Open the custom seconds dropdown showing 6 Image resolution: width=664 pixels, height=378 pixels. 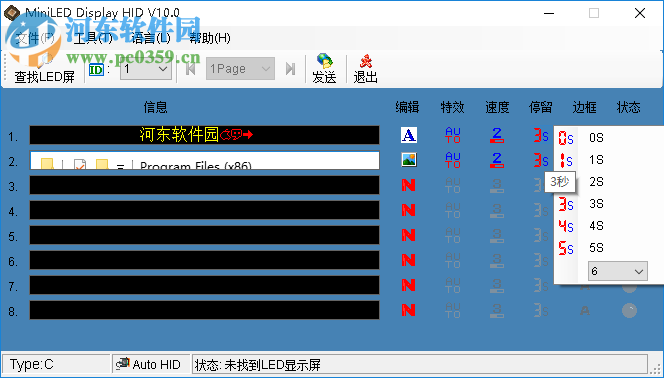point(617,271)
